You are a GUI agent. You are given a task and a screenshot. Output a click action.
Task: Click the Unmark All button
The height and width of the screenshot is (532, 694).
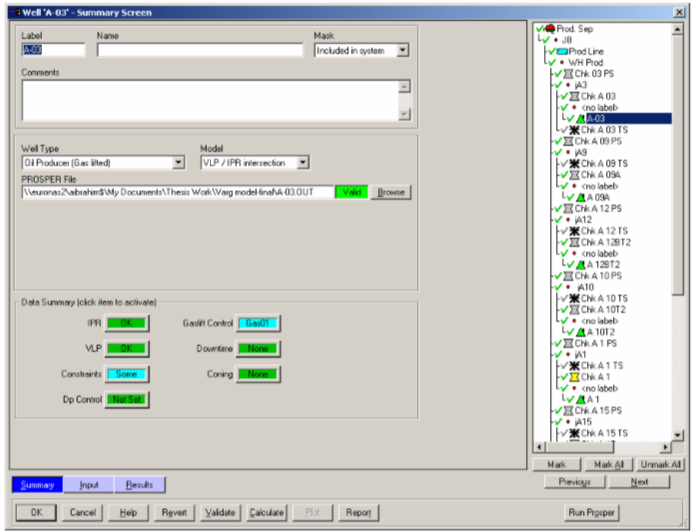pos(660,464)
